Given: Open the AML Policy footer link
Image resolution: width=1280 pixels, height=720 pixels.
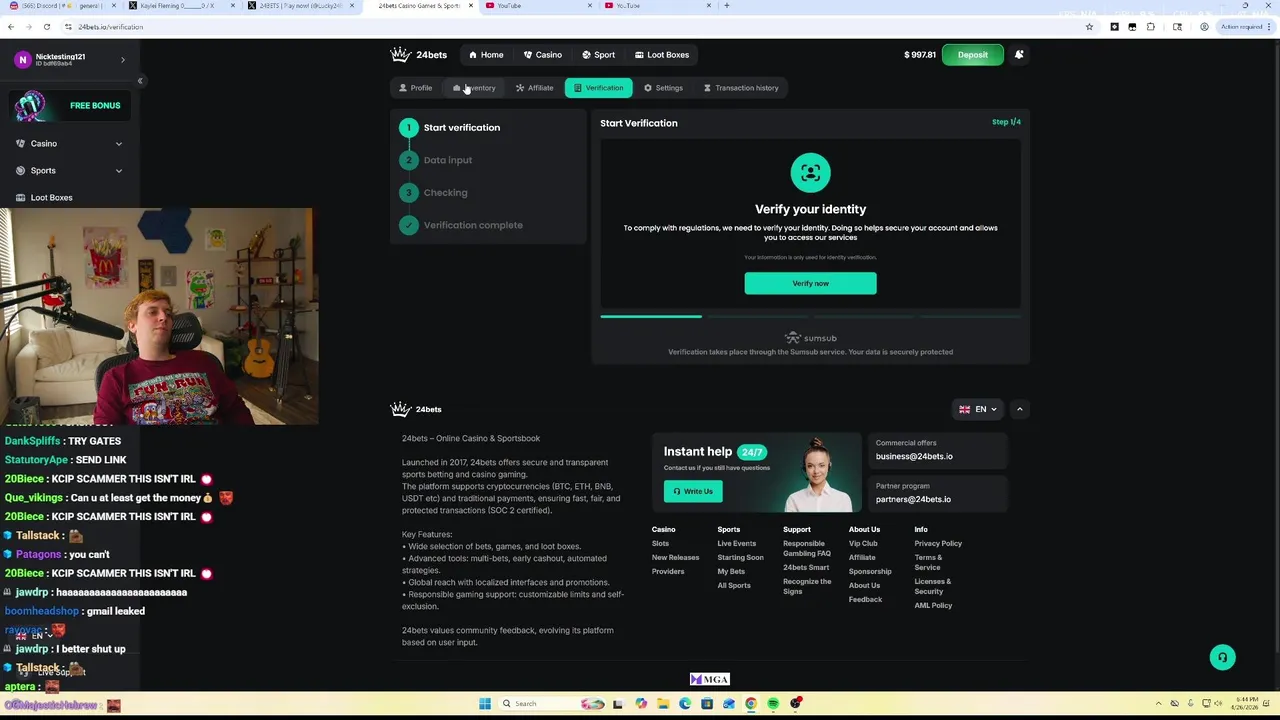Looking at the screenshot, I should (x=933, y=606).
